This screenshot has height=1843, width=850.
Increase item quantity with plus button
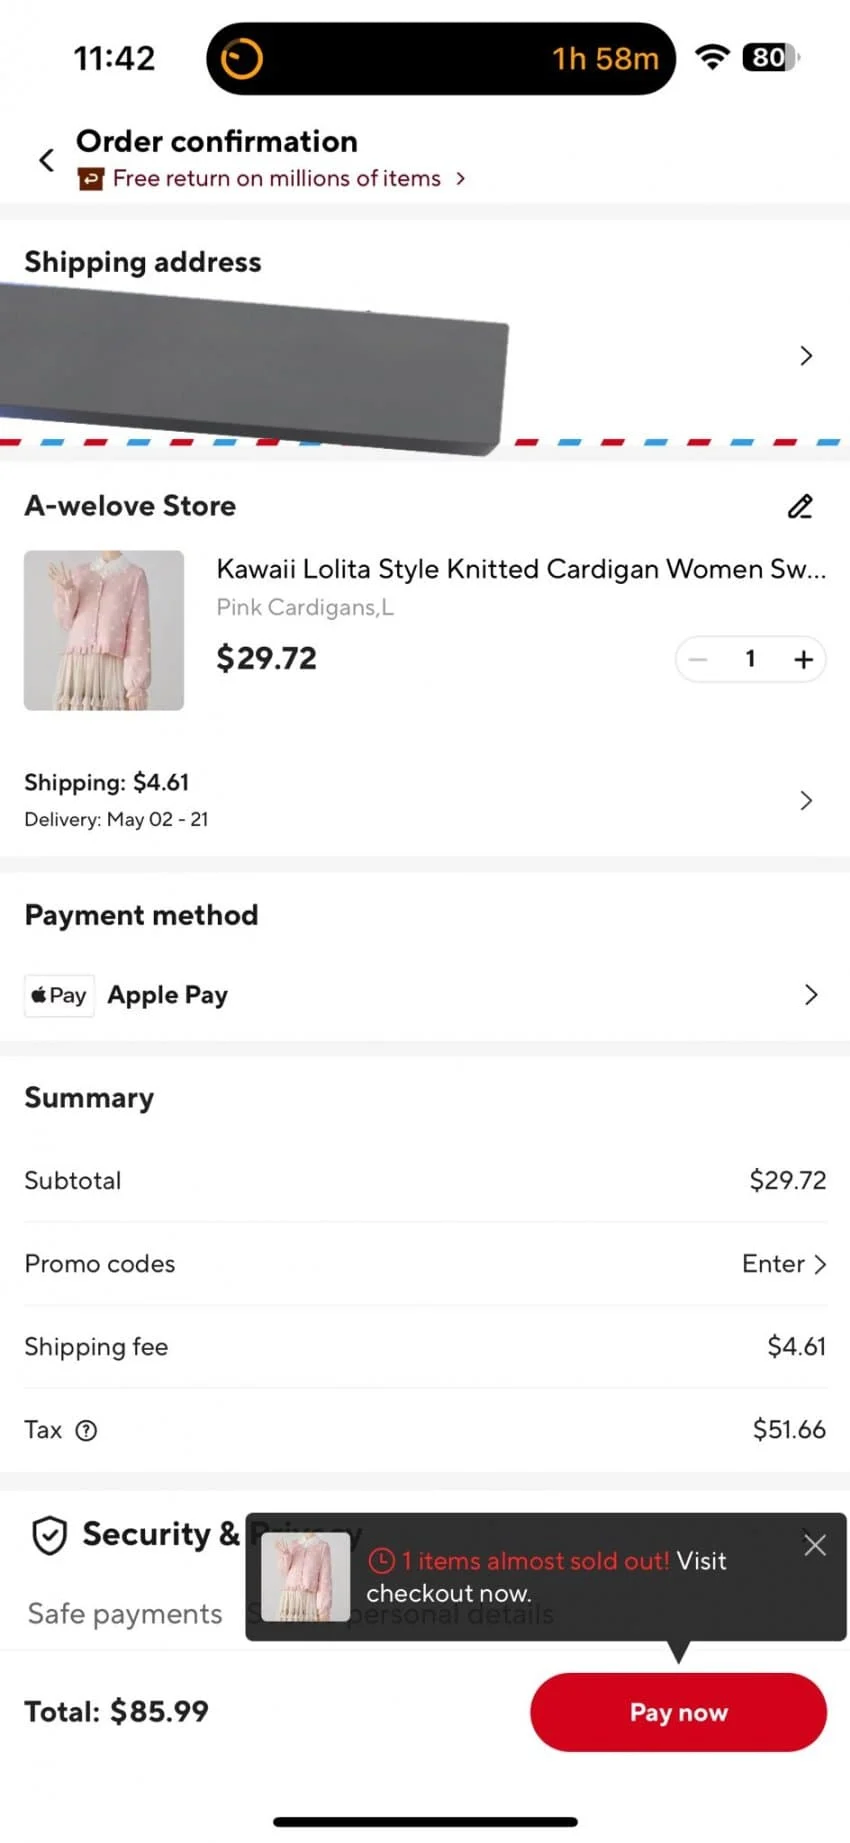click(x=803, y=660)
